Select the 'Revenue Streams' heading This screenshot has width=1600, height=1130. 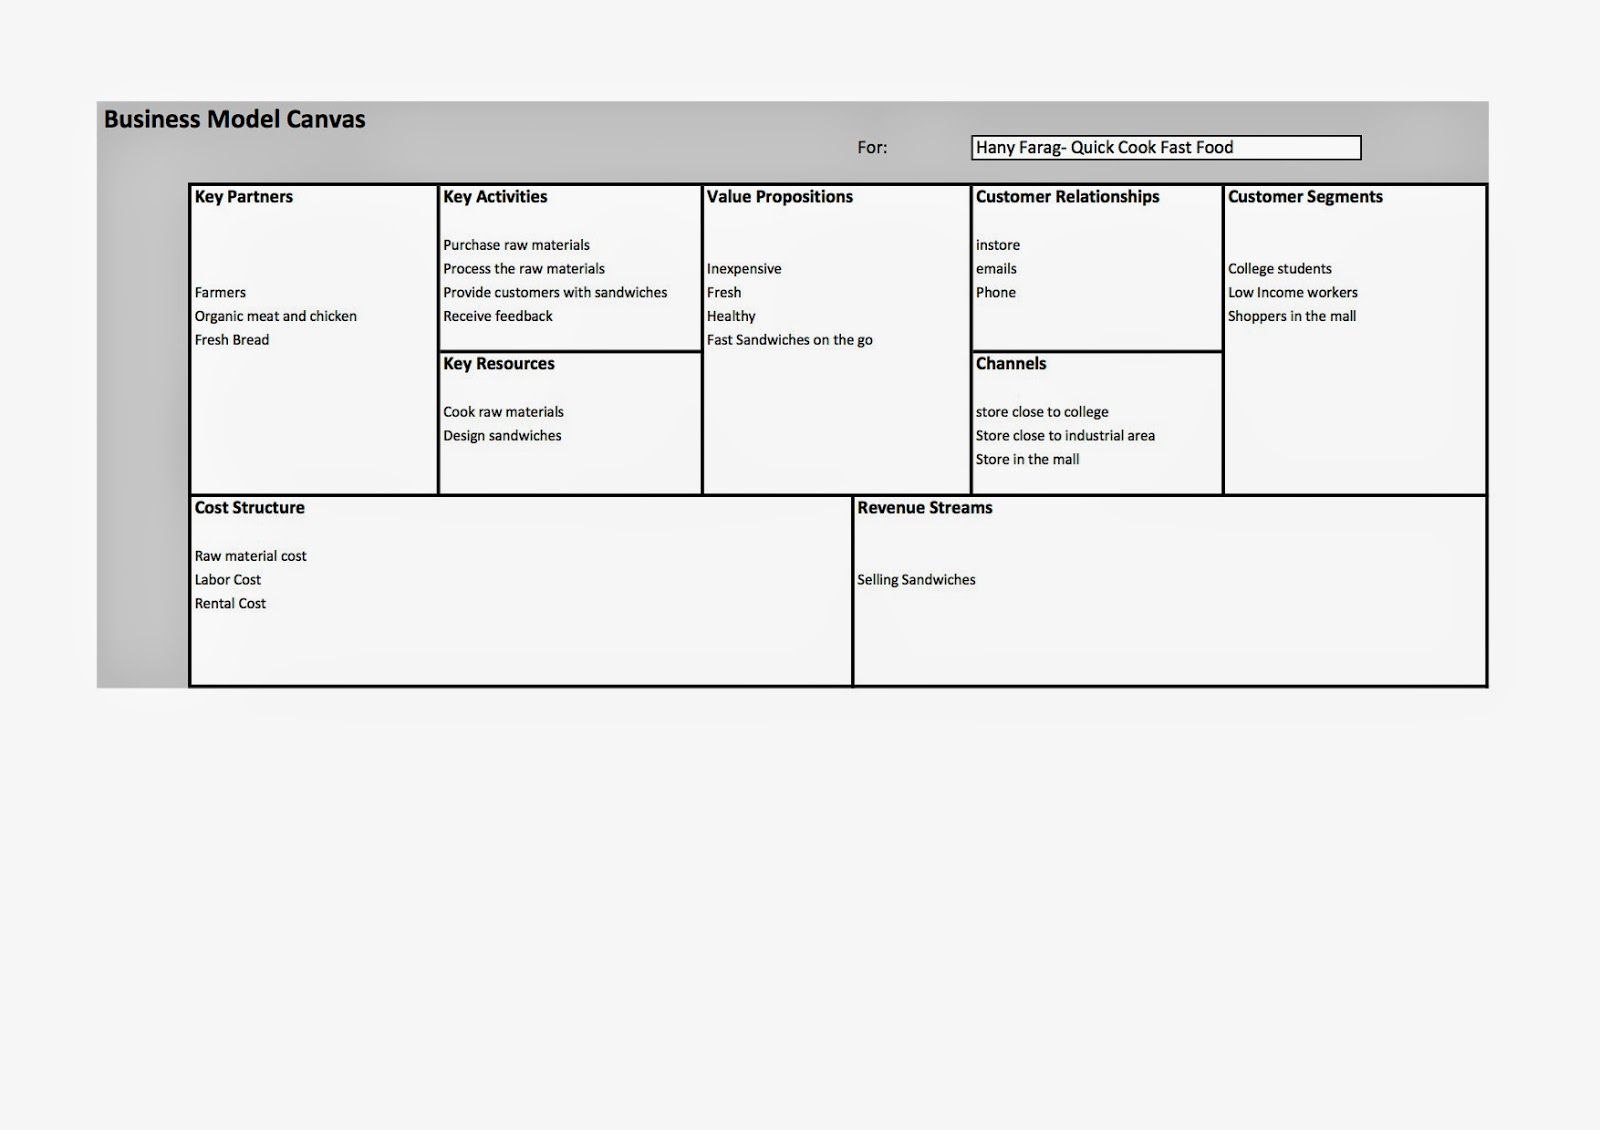pos(925,508)
